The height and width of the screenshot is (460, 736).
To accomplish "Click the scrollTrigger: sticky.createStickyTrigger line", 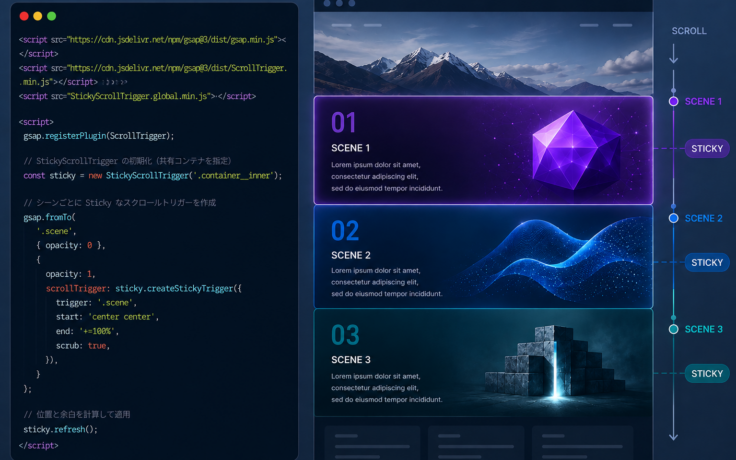I will tap(144, 289).
